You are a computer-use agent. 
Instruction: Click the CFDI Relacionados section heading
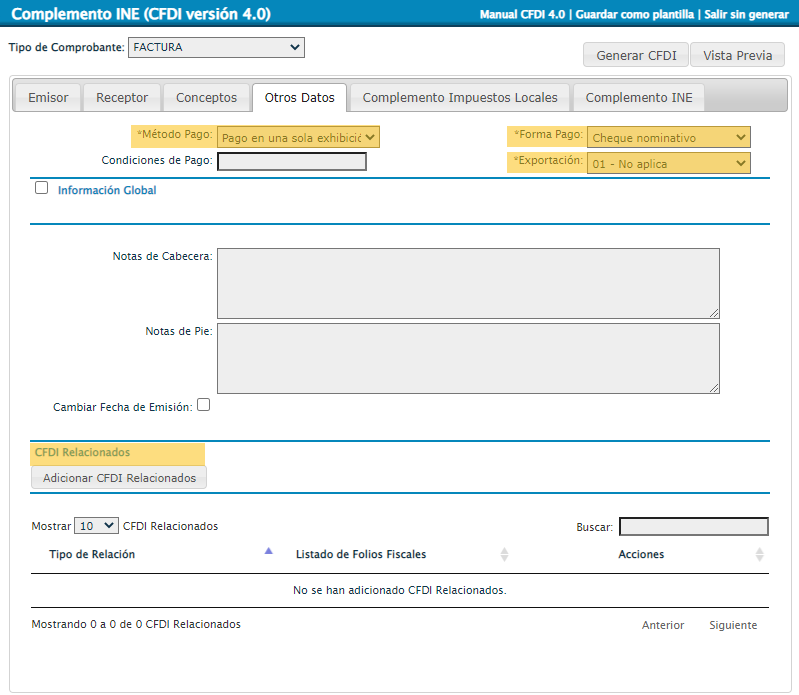click(83, 452)
